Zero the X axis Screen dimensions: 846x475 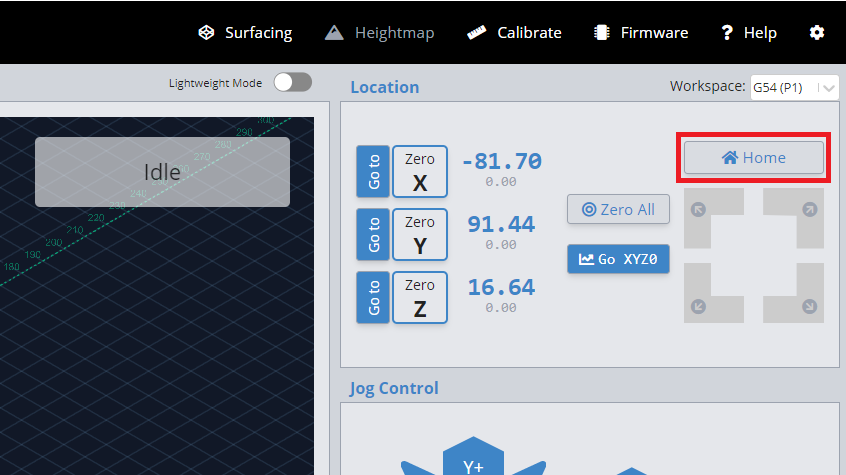420,172
